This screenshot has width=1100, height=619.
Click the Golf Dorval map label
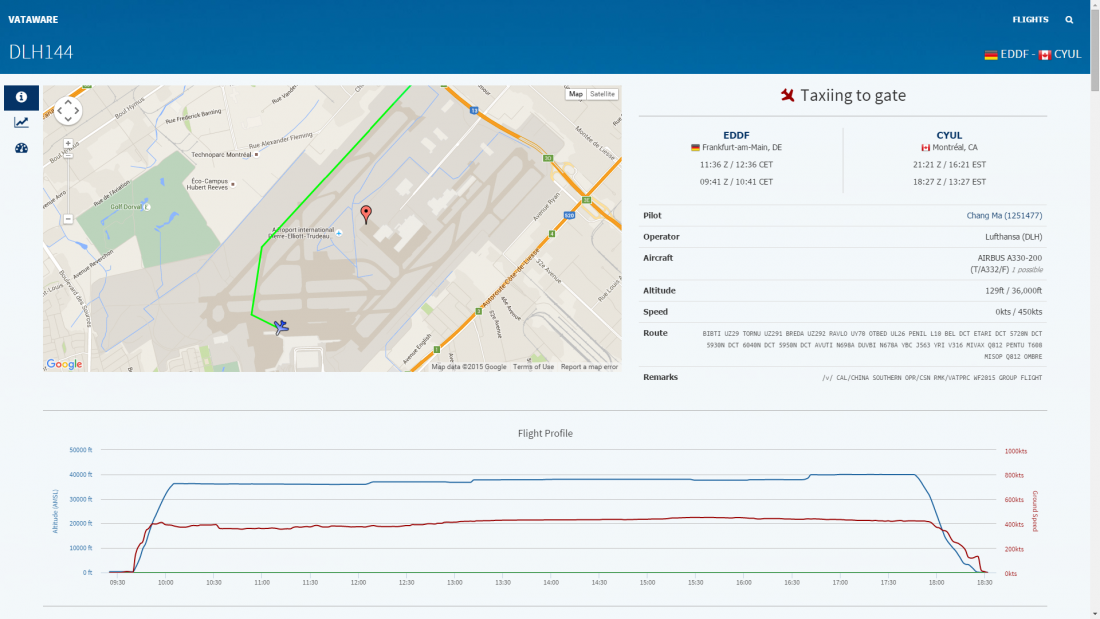(x=126, y=206)
